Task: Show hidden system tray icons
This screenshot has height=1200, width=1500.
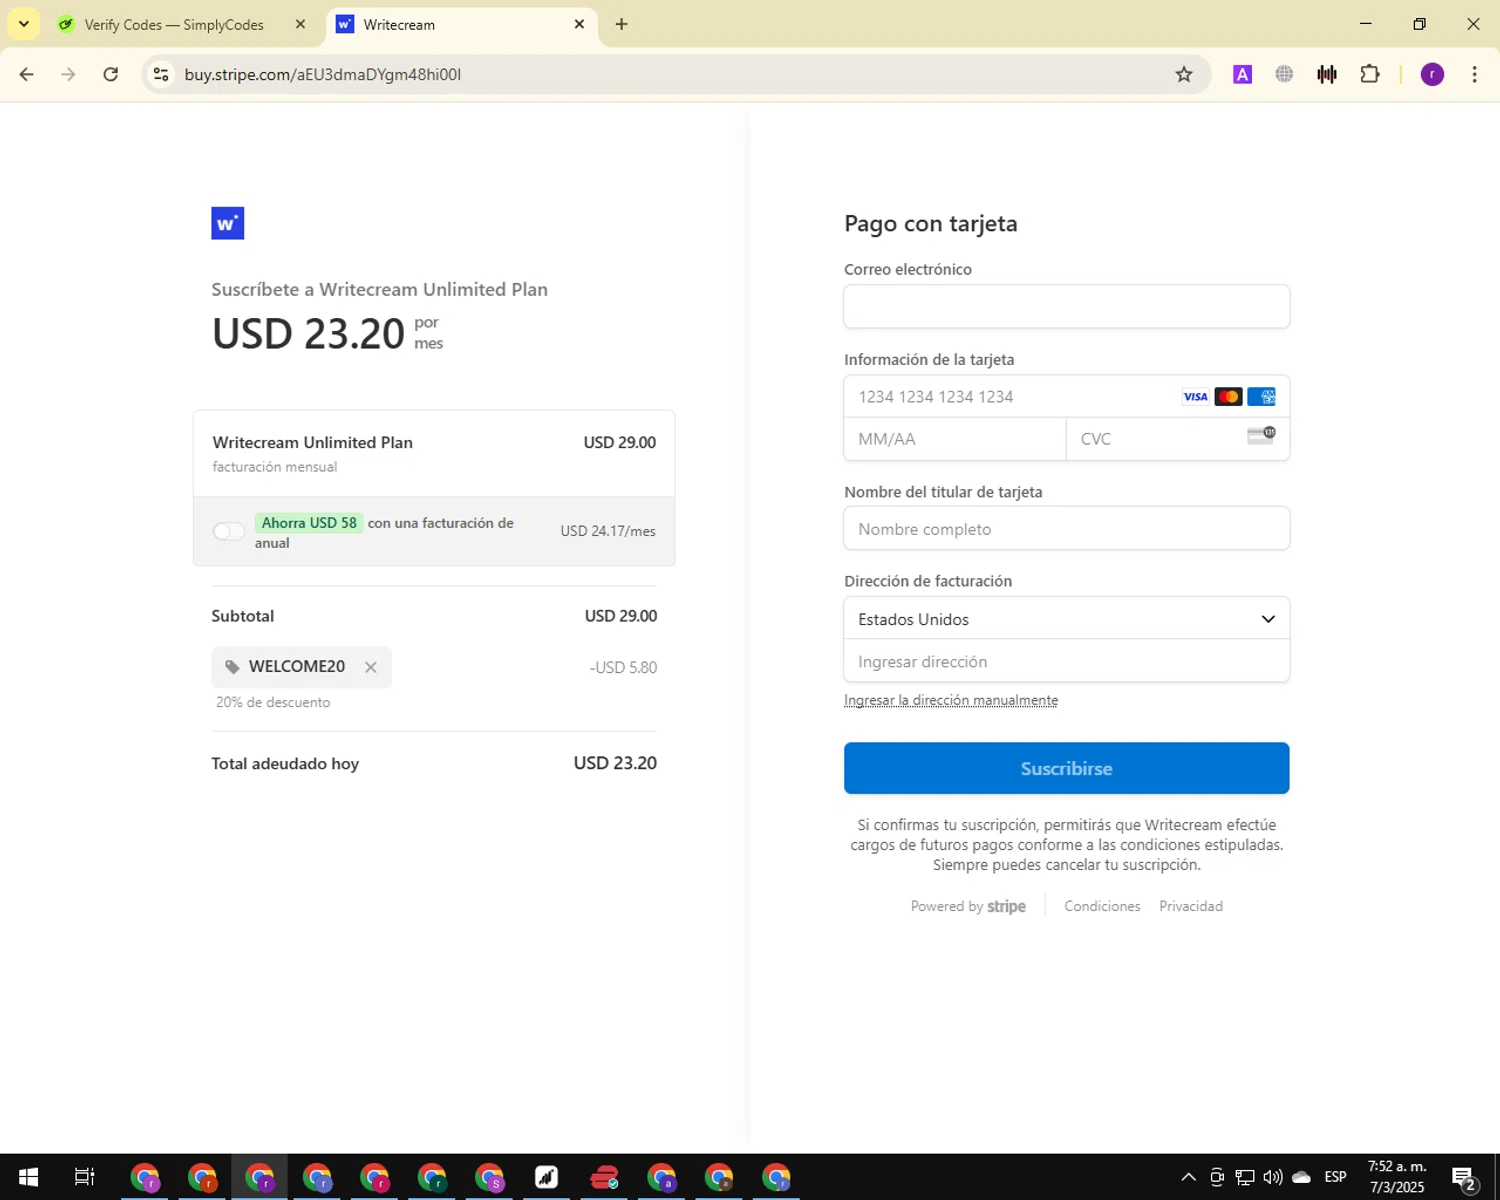Action: [x=1188, y=1177]
